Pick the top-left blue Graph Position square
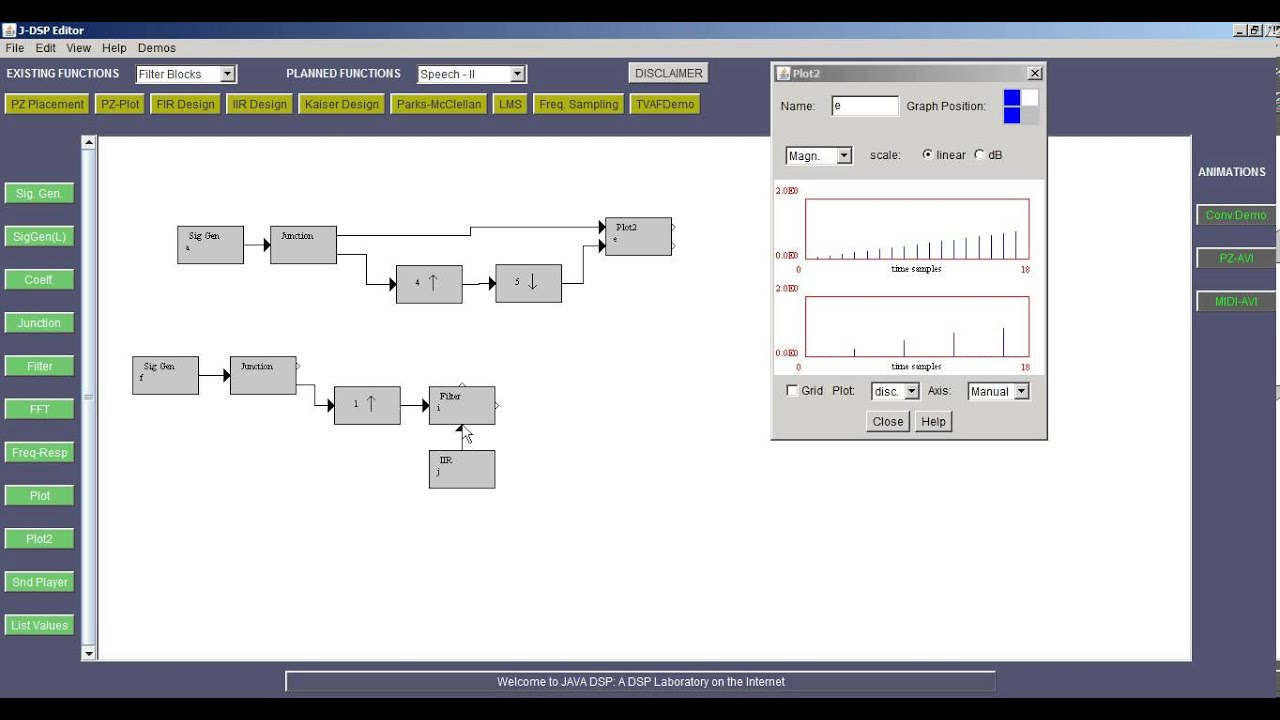 [x=1012, y=98]
